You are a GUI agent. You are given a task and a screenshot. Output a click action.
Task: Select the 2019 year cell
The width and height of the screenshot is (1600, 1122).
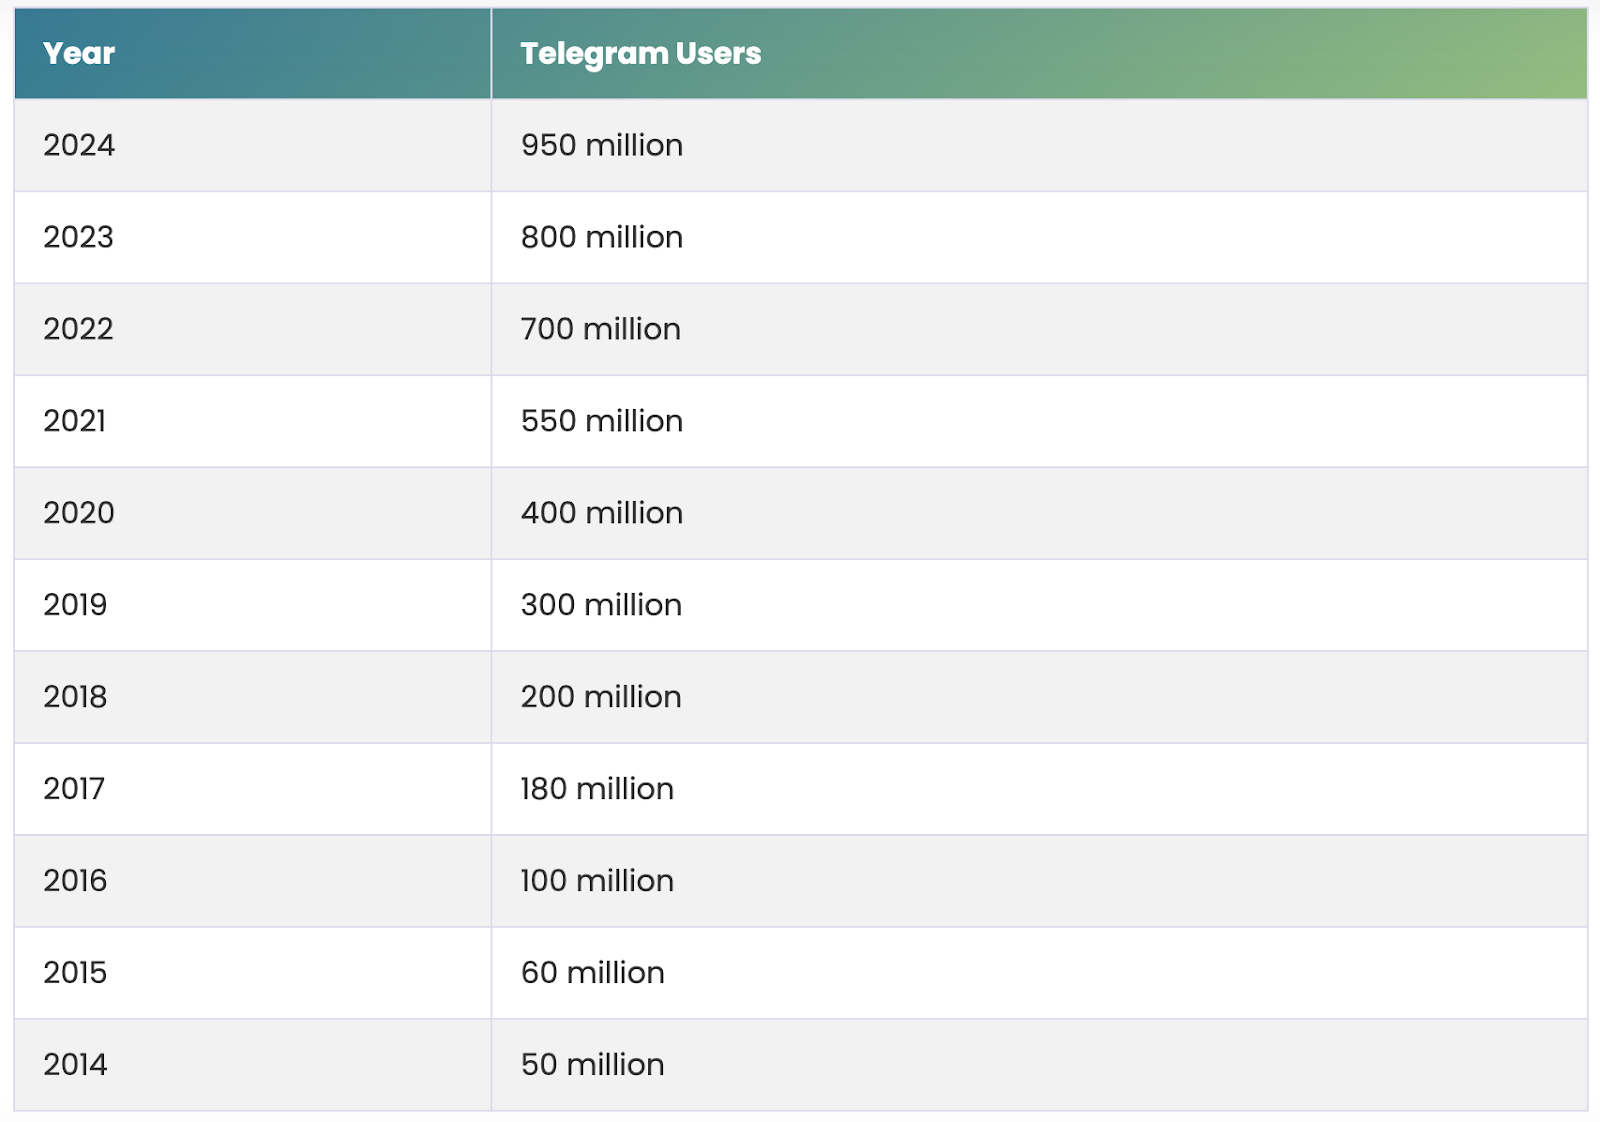pyautogui.click(x=75, y=605)
